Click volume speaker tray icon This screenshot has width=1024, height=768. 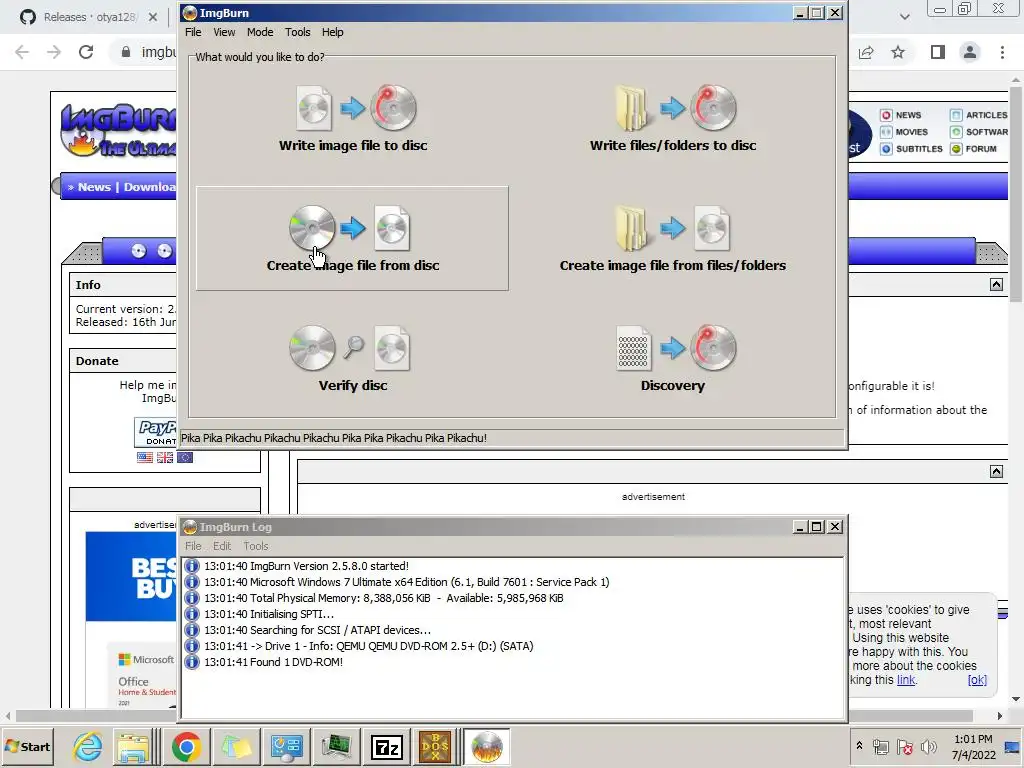pyautogui.click(x=928, y=746)
